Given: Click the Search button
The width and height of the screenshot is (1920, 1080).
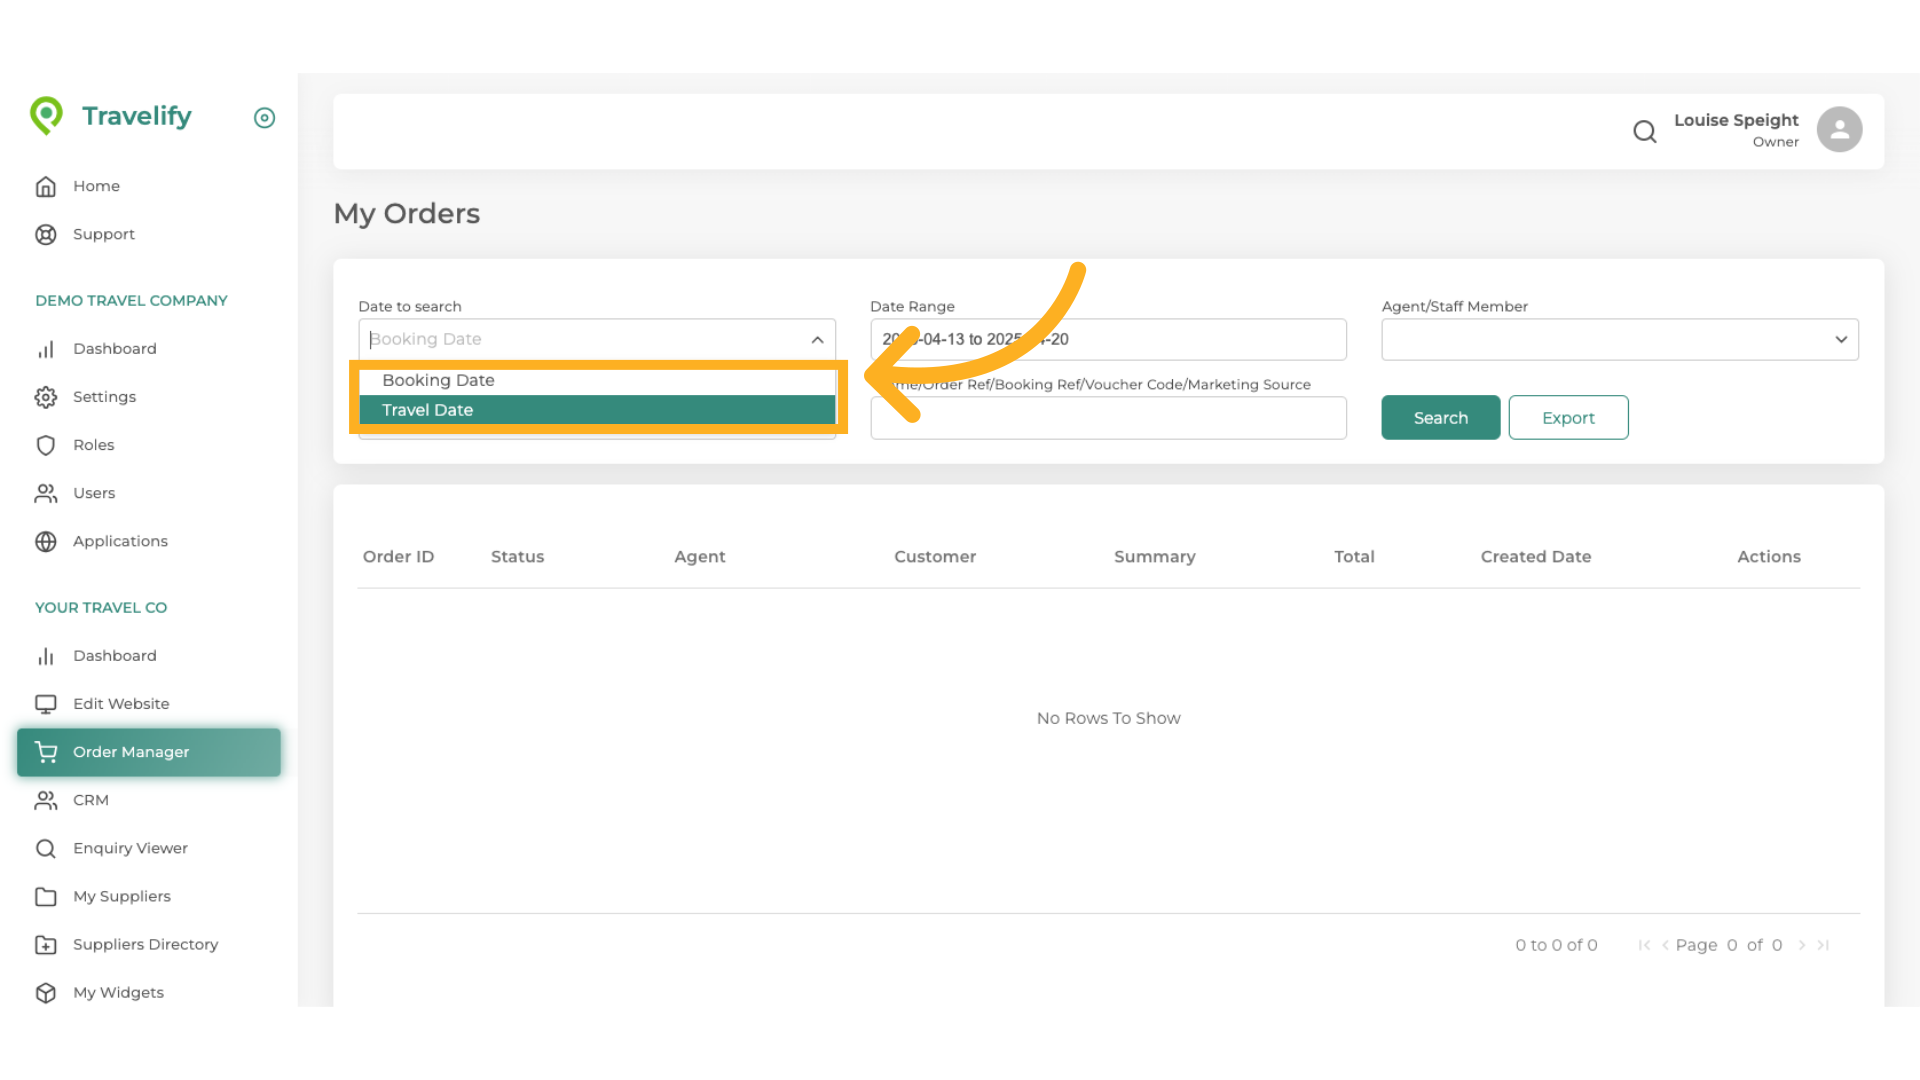Looking at the screenshot, I should coord(1440,417).
